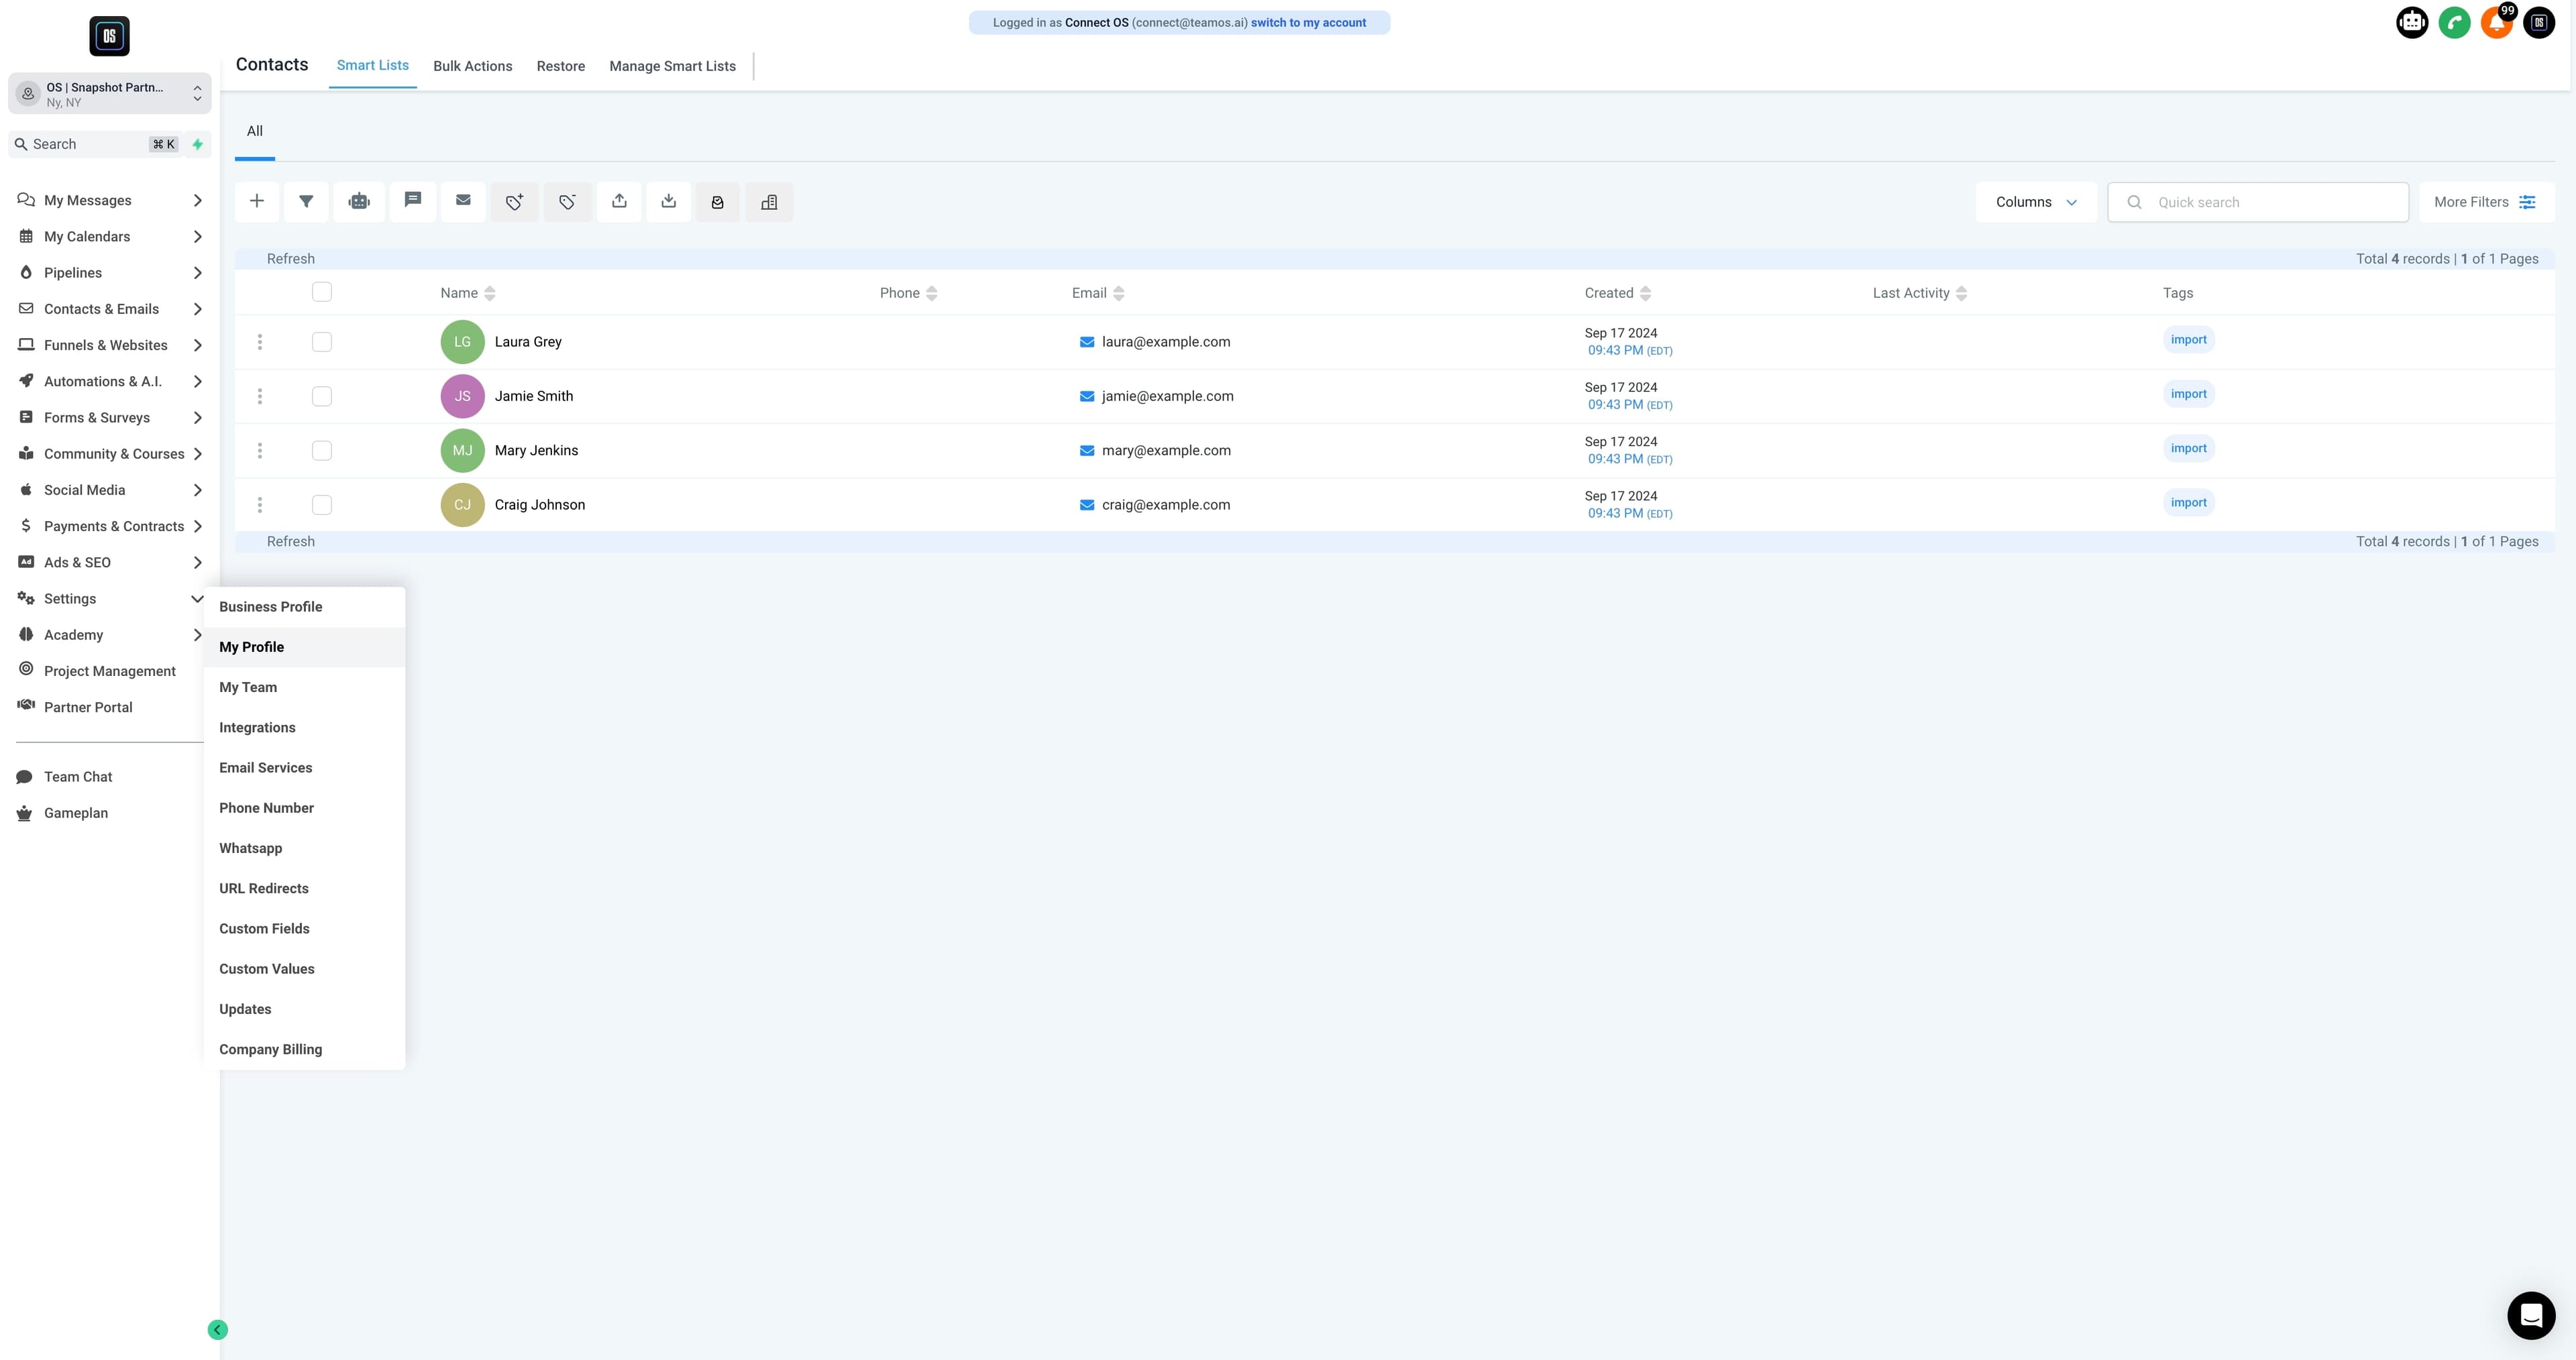Open row actions dots for Craig Johnson

[260, 505]
